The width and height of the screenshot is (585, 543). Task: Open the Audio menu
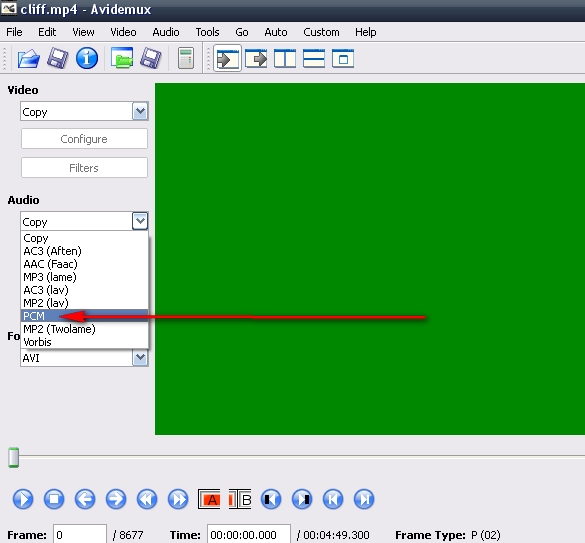tap(166, 32)
